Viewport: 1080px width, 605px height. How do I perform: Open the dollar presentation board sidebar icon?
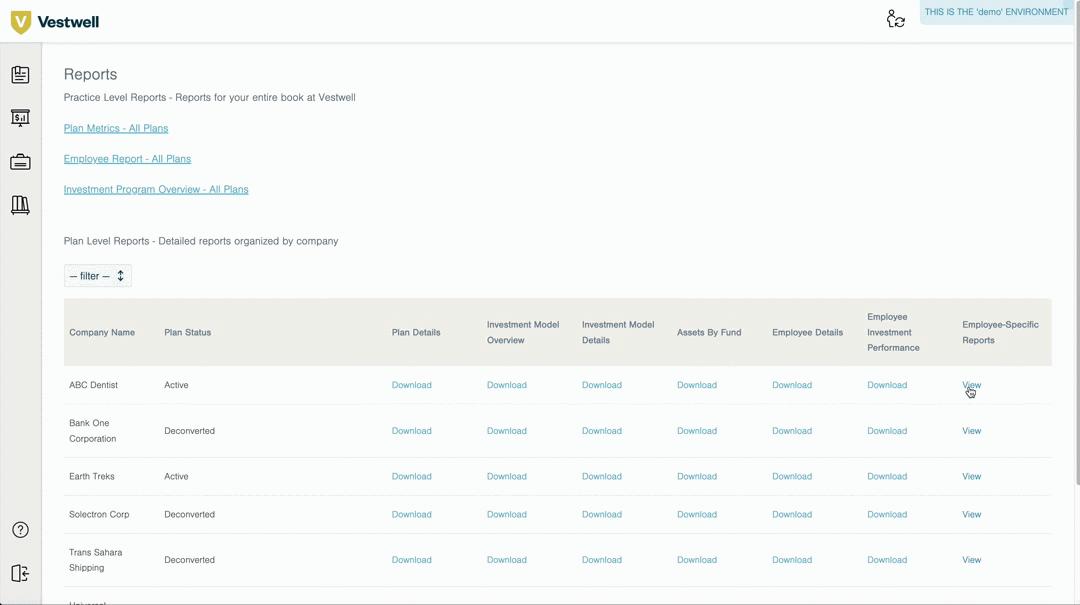click(20, 118)
